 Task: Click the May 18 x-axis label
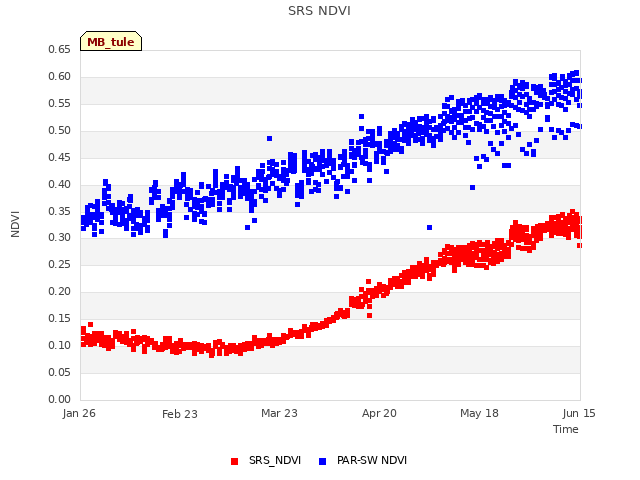pos(479,413)
